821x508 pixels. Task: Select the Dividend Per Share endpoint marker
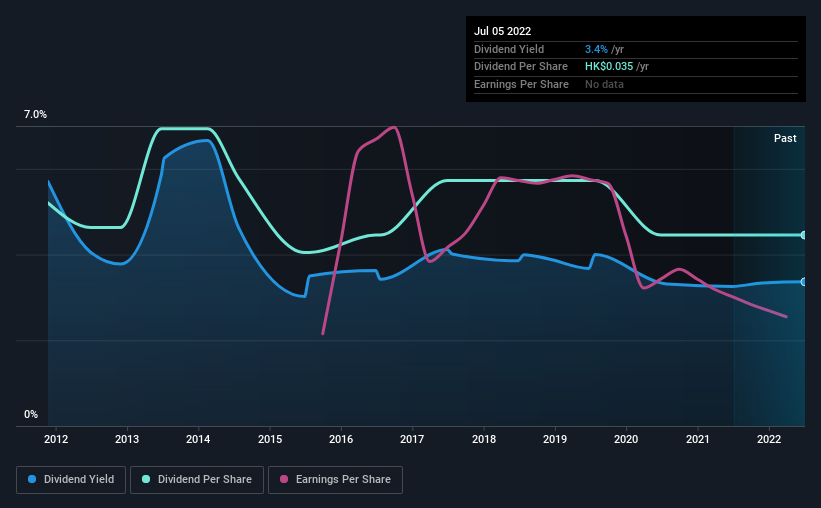(x=803, y=235)
